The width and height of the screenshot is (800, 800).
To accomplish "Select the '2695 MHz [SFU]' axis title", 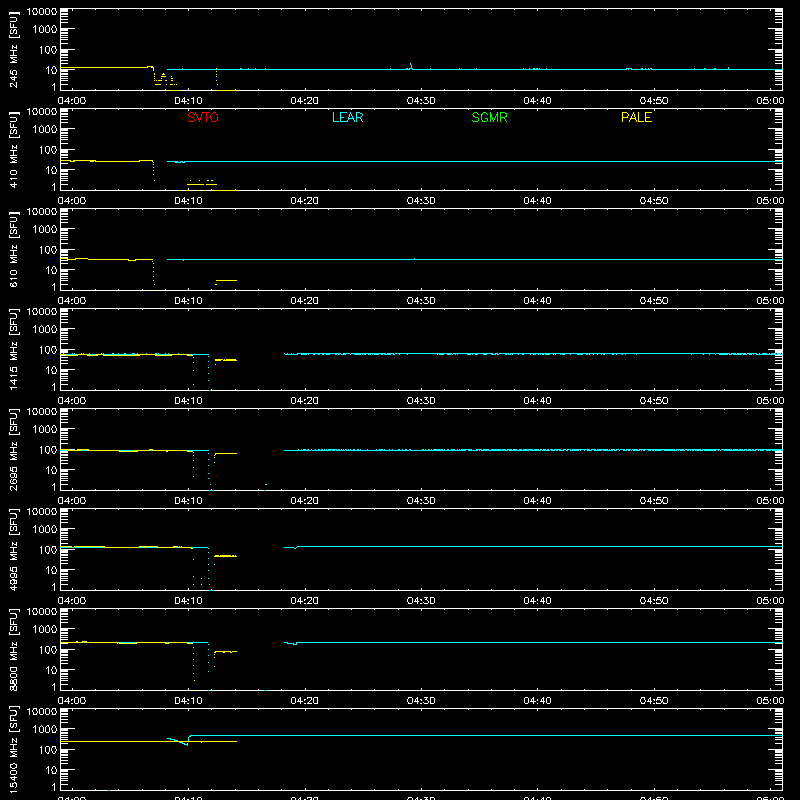I will click(14, 449).
